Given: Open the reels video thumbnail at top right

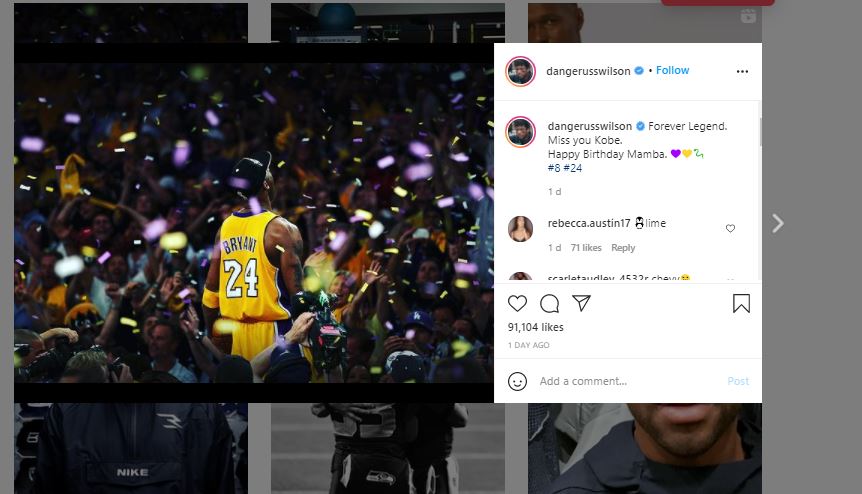Looking at the screenshot, I should tap(645, 23).
